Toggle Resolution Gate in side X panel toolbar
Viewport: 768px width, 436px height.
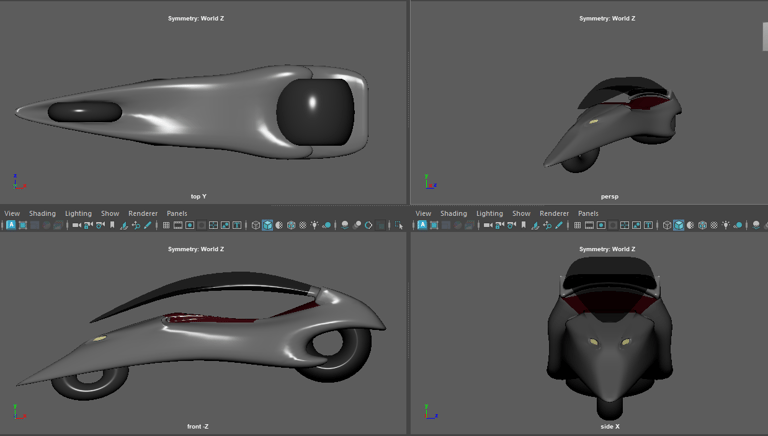[x=601, y=225]
